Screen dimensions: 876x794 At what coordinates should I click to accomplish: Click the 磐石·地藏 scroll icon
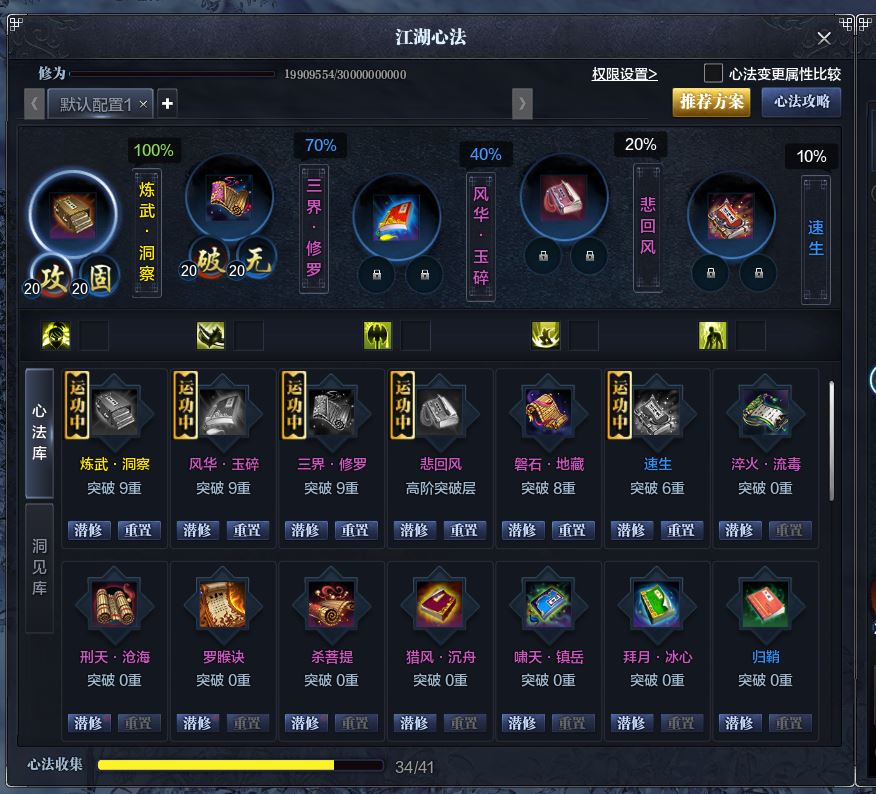click(x=549, y=412)
